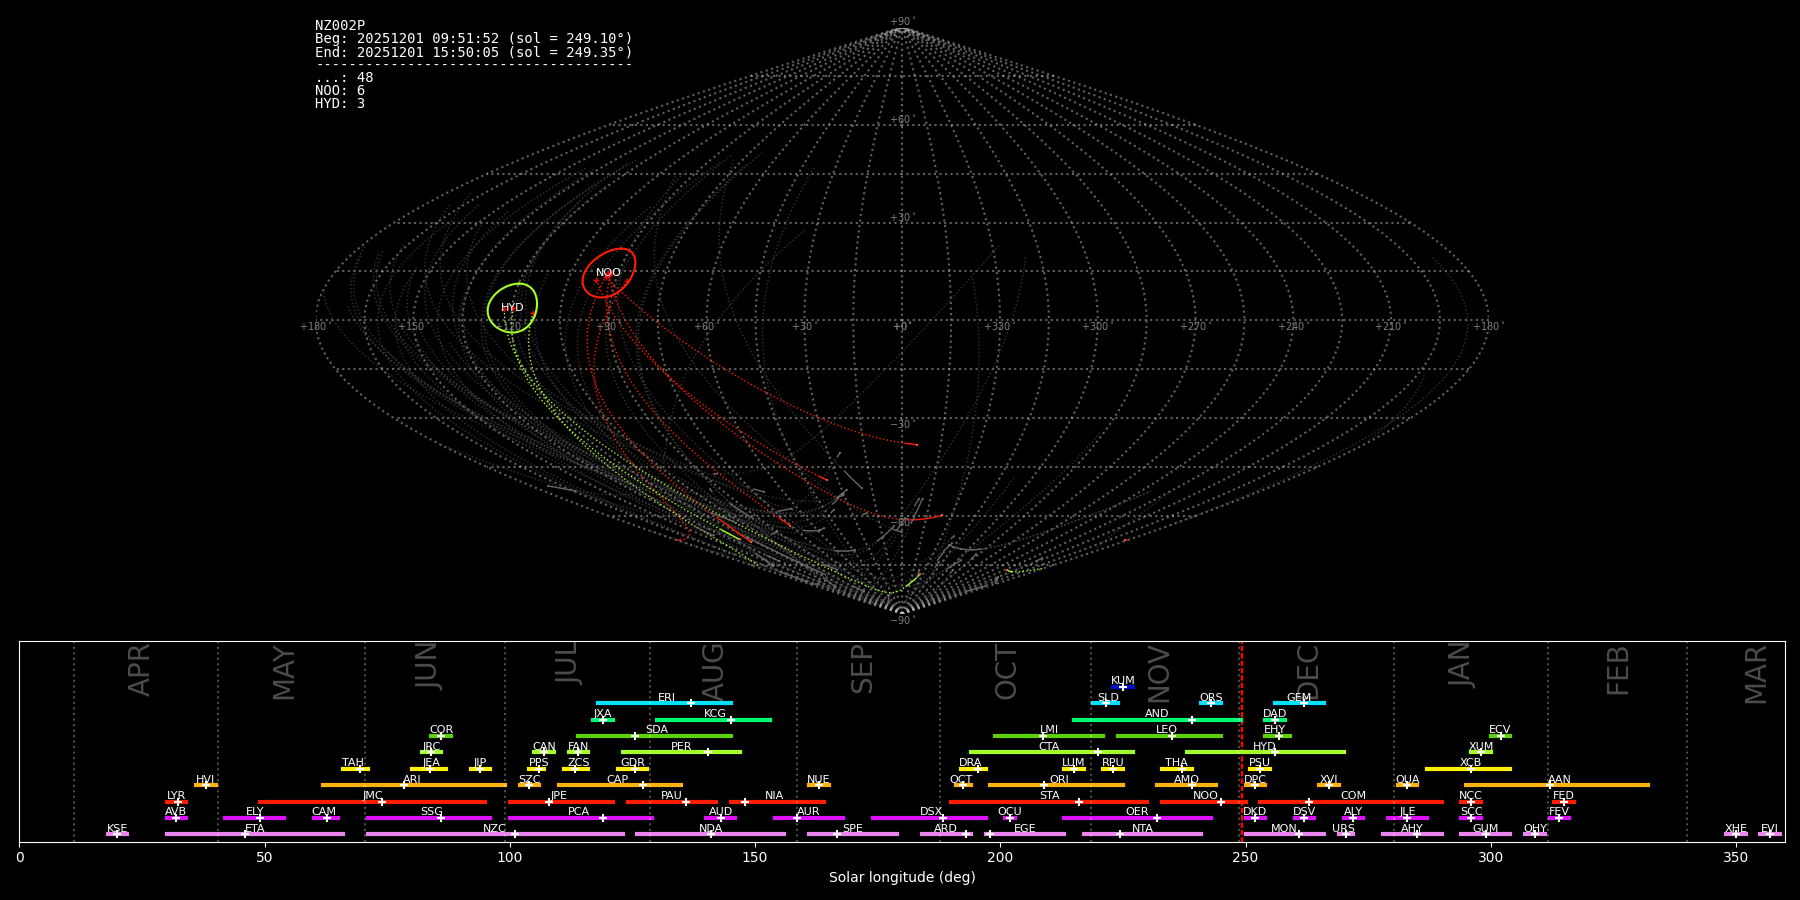This screenshot has width=1800, height=900.
Task: Click the DEC month label in timeline
Action: [1308, 672]
